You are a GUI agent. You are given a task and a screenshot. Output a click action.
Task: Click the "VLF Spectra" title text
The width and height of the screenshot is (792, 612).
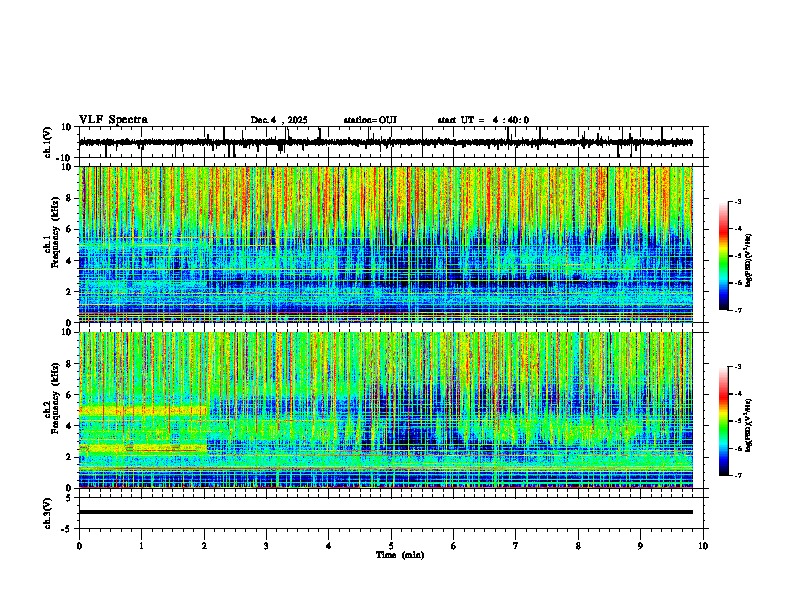[x=113, y=120]
